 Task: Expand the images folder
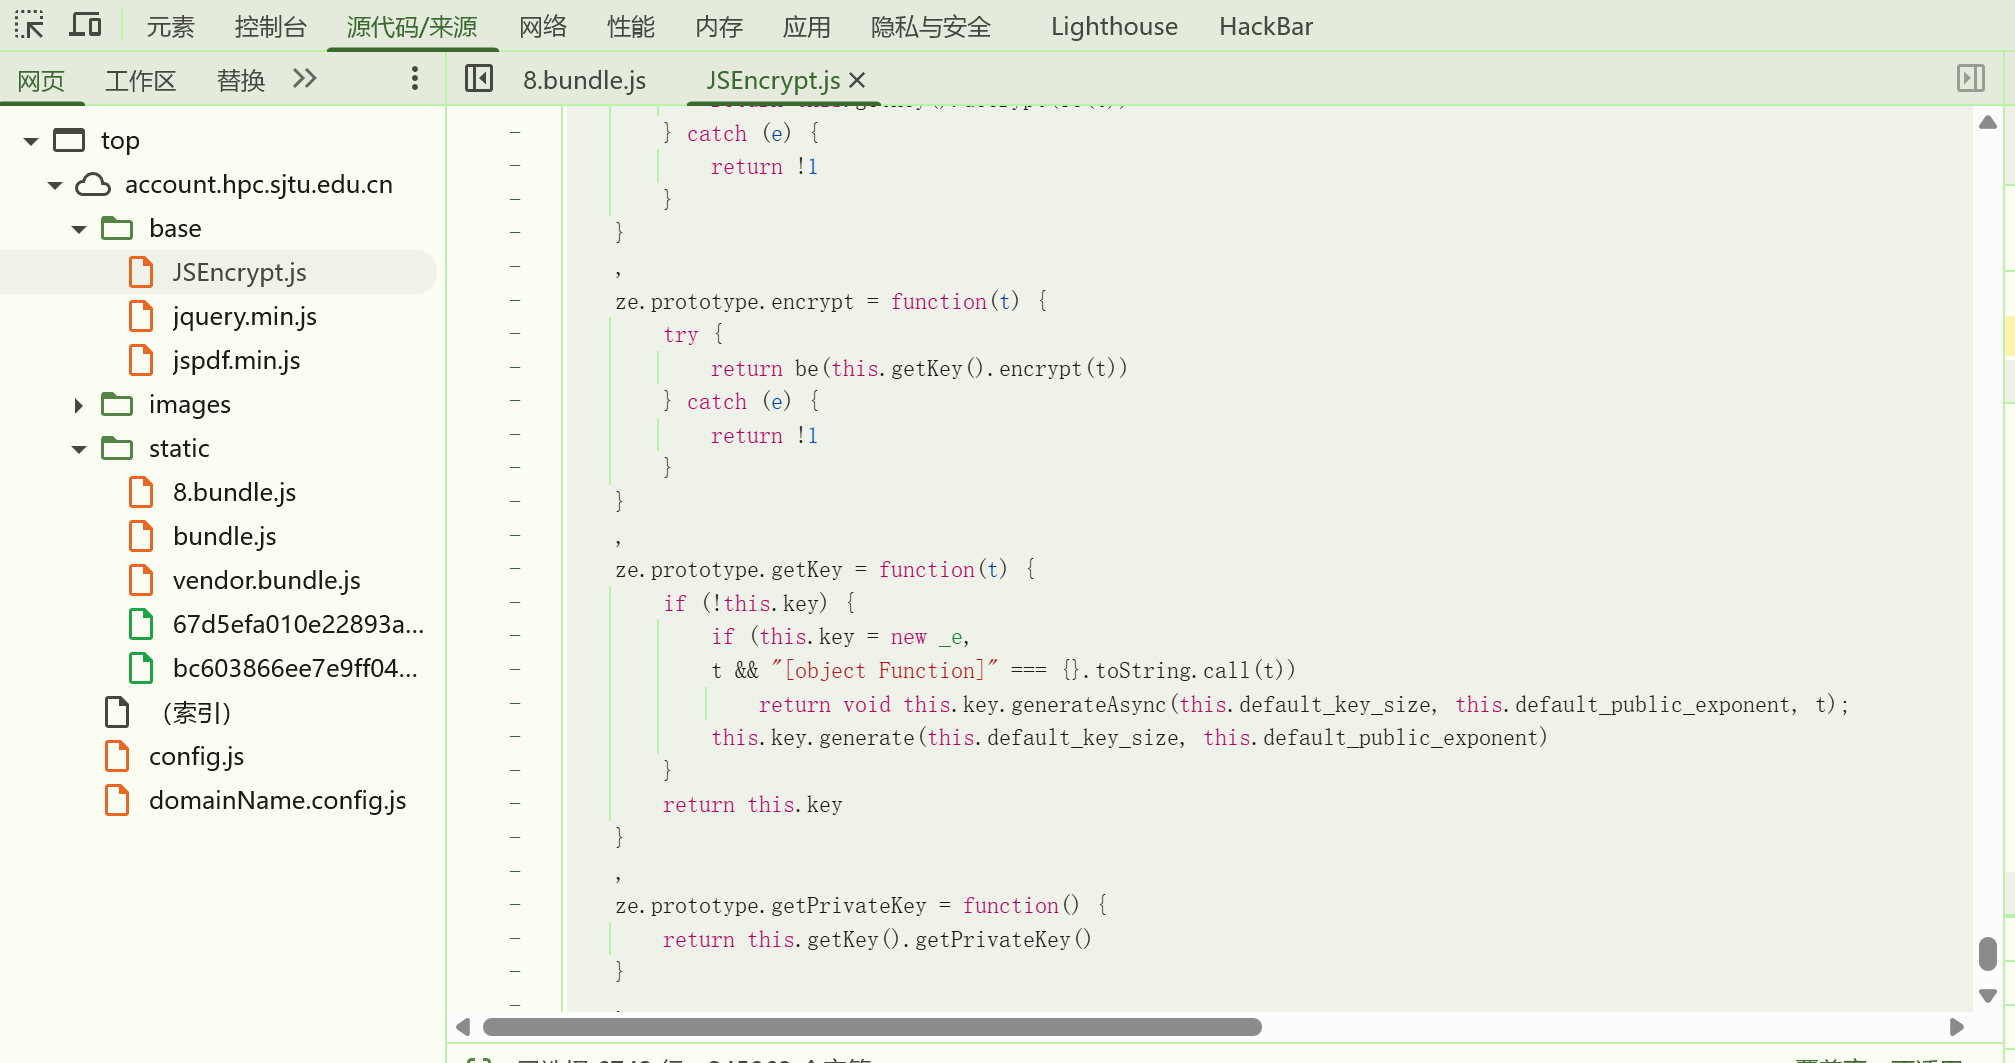coord(79,405)
